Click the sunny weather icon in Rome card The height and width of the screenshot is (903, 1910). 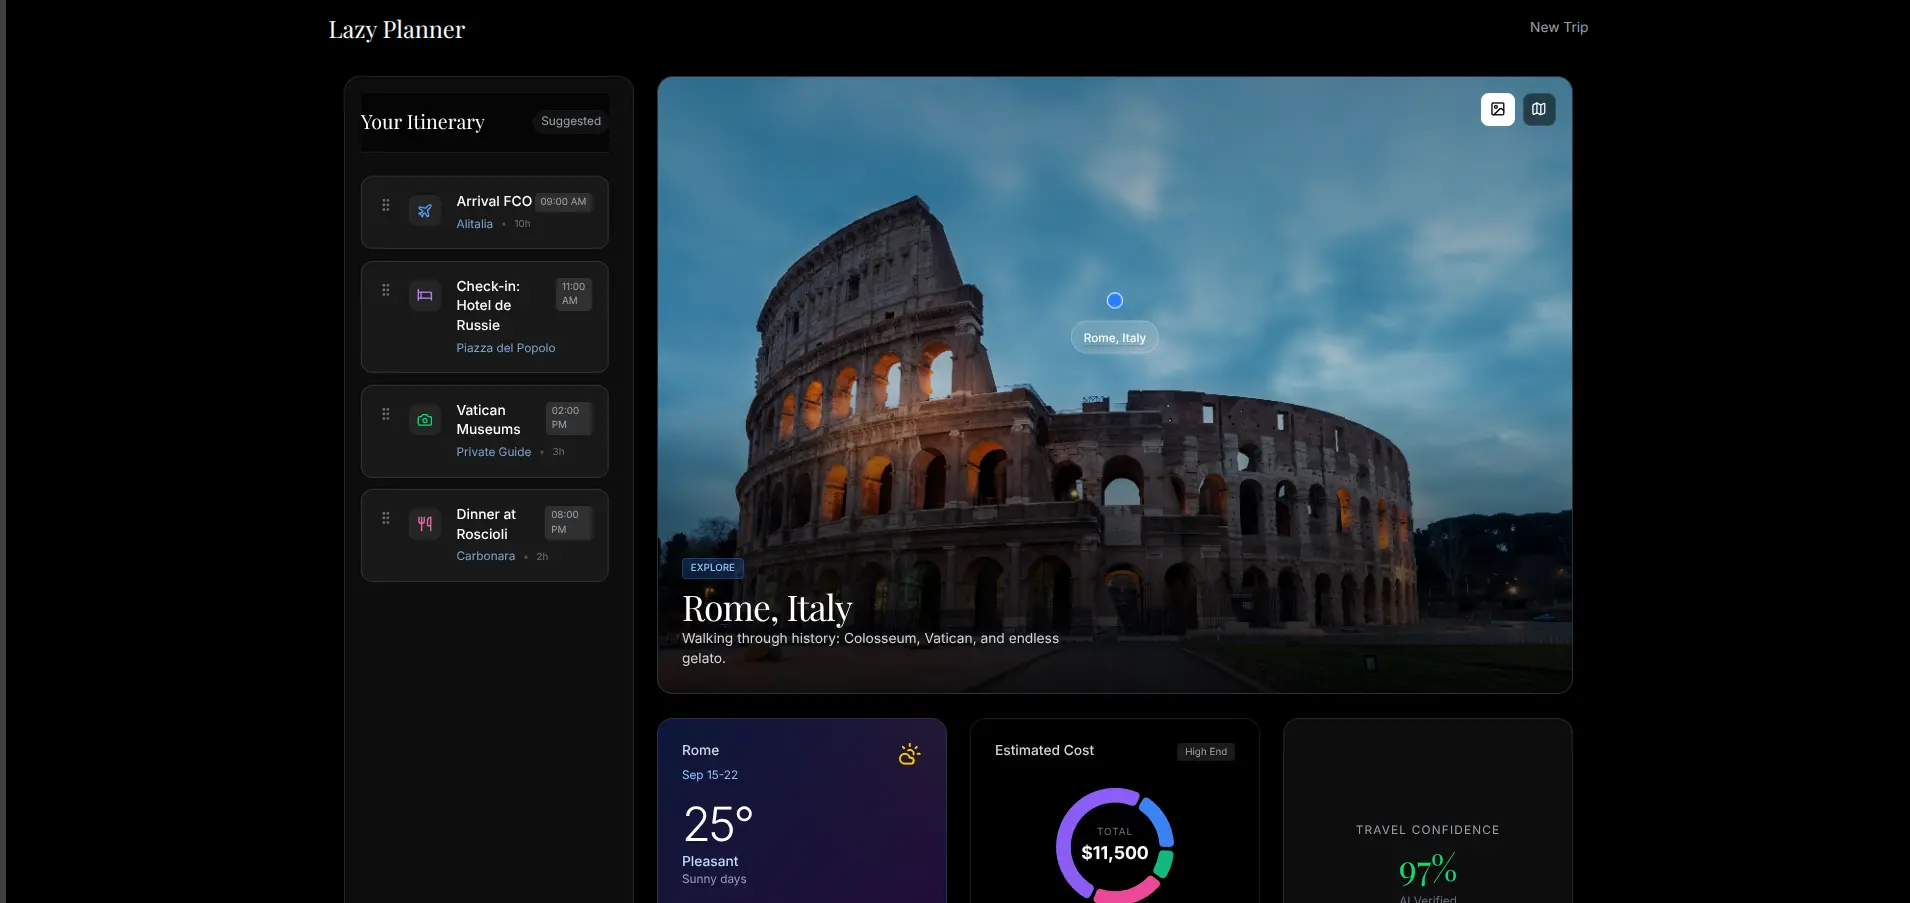[x=909, y=754]
